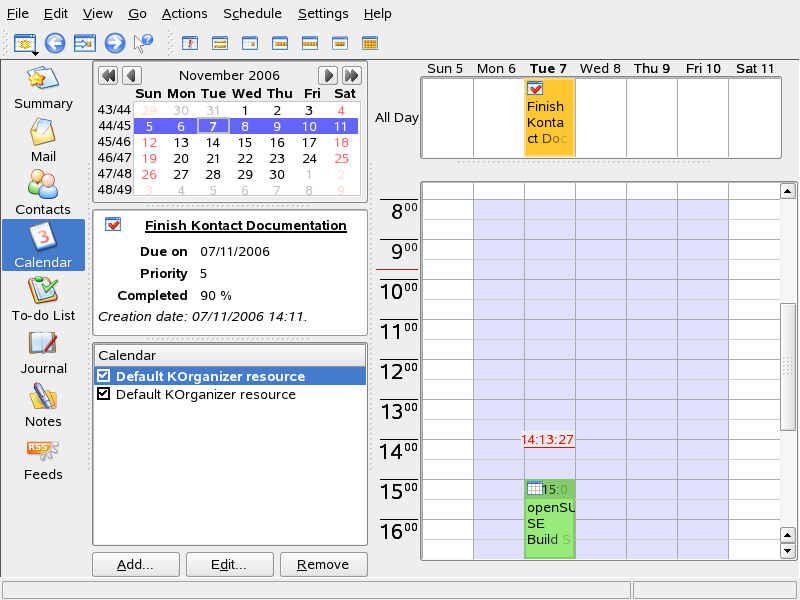Go to next month in mini calendar
Viewport: 800px width, 600px height.
[328, 76]
